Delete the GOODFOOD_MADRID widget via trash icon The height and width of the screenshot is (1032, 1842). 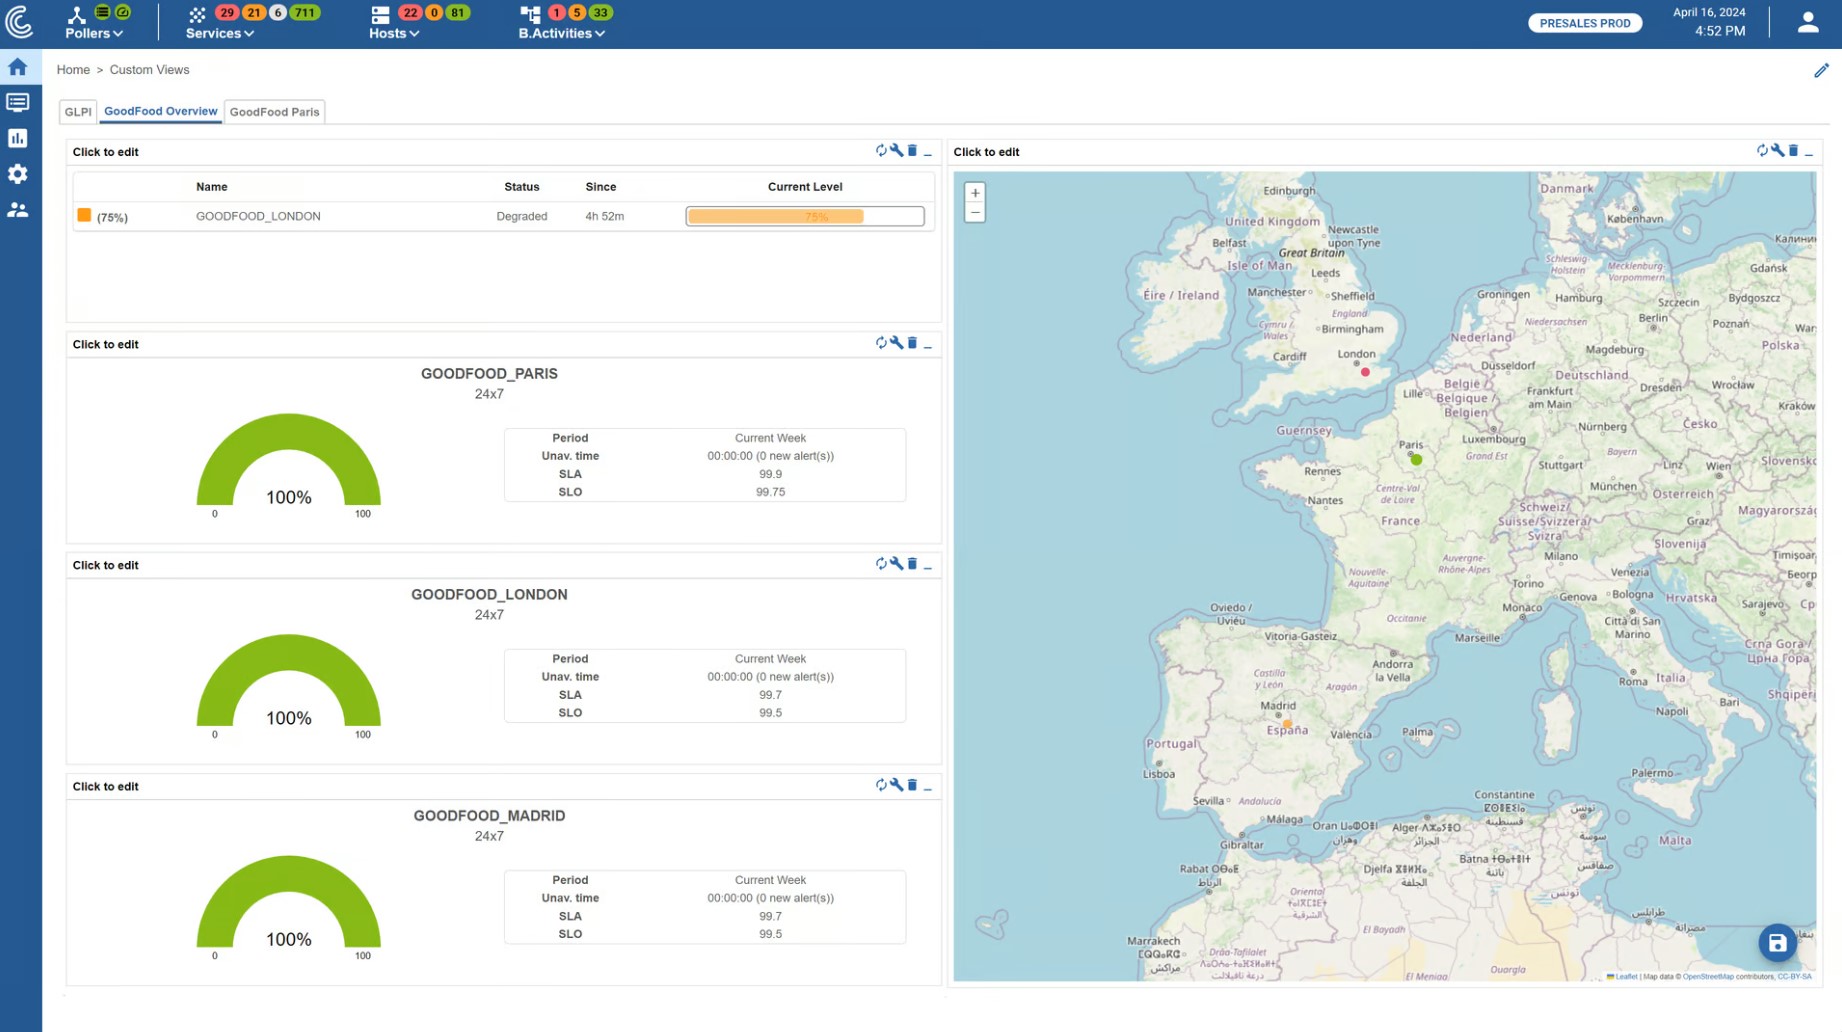(912, 784)
